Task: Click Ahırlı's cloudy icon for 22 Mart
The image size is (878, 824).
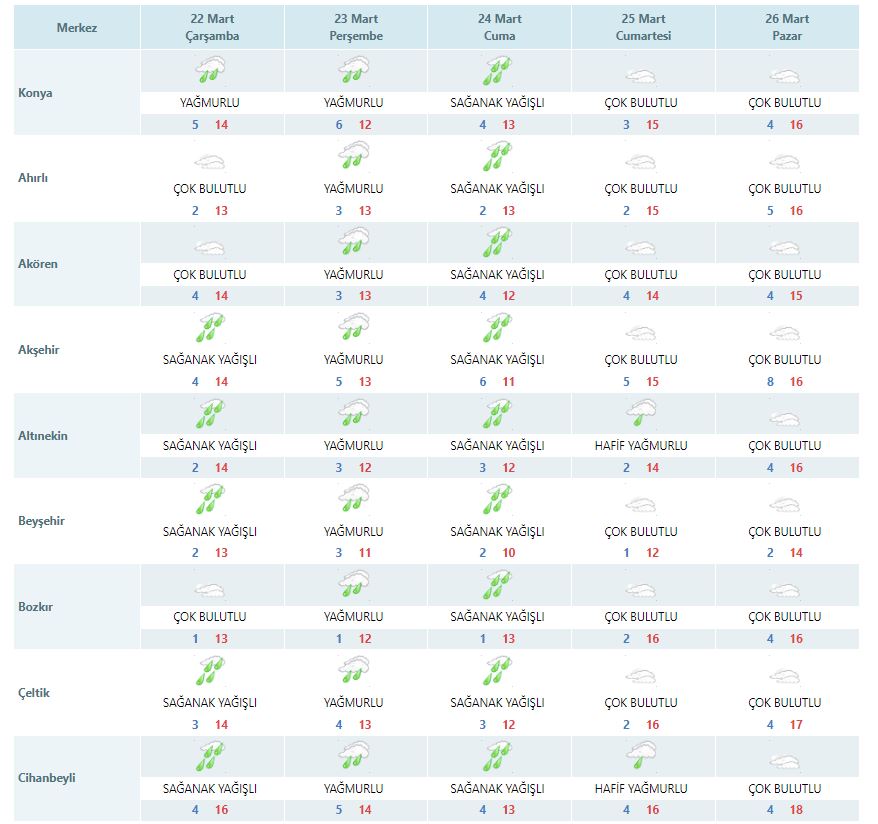Action: coord(211,161)
